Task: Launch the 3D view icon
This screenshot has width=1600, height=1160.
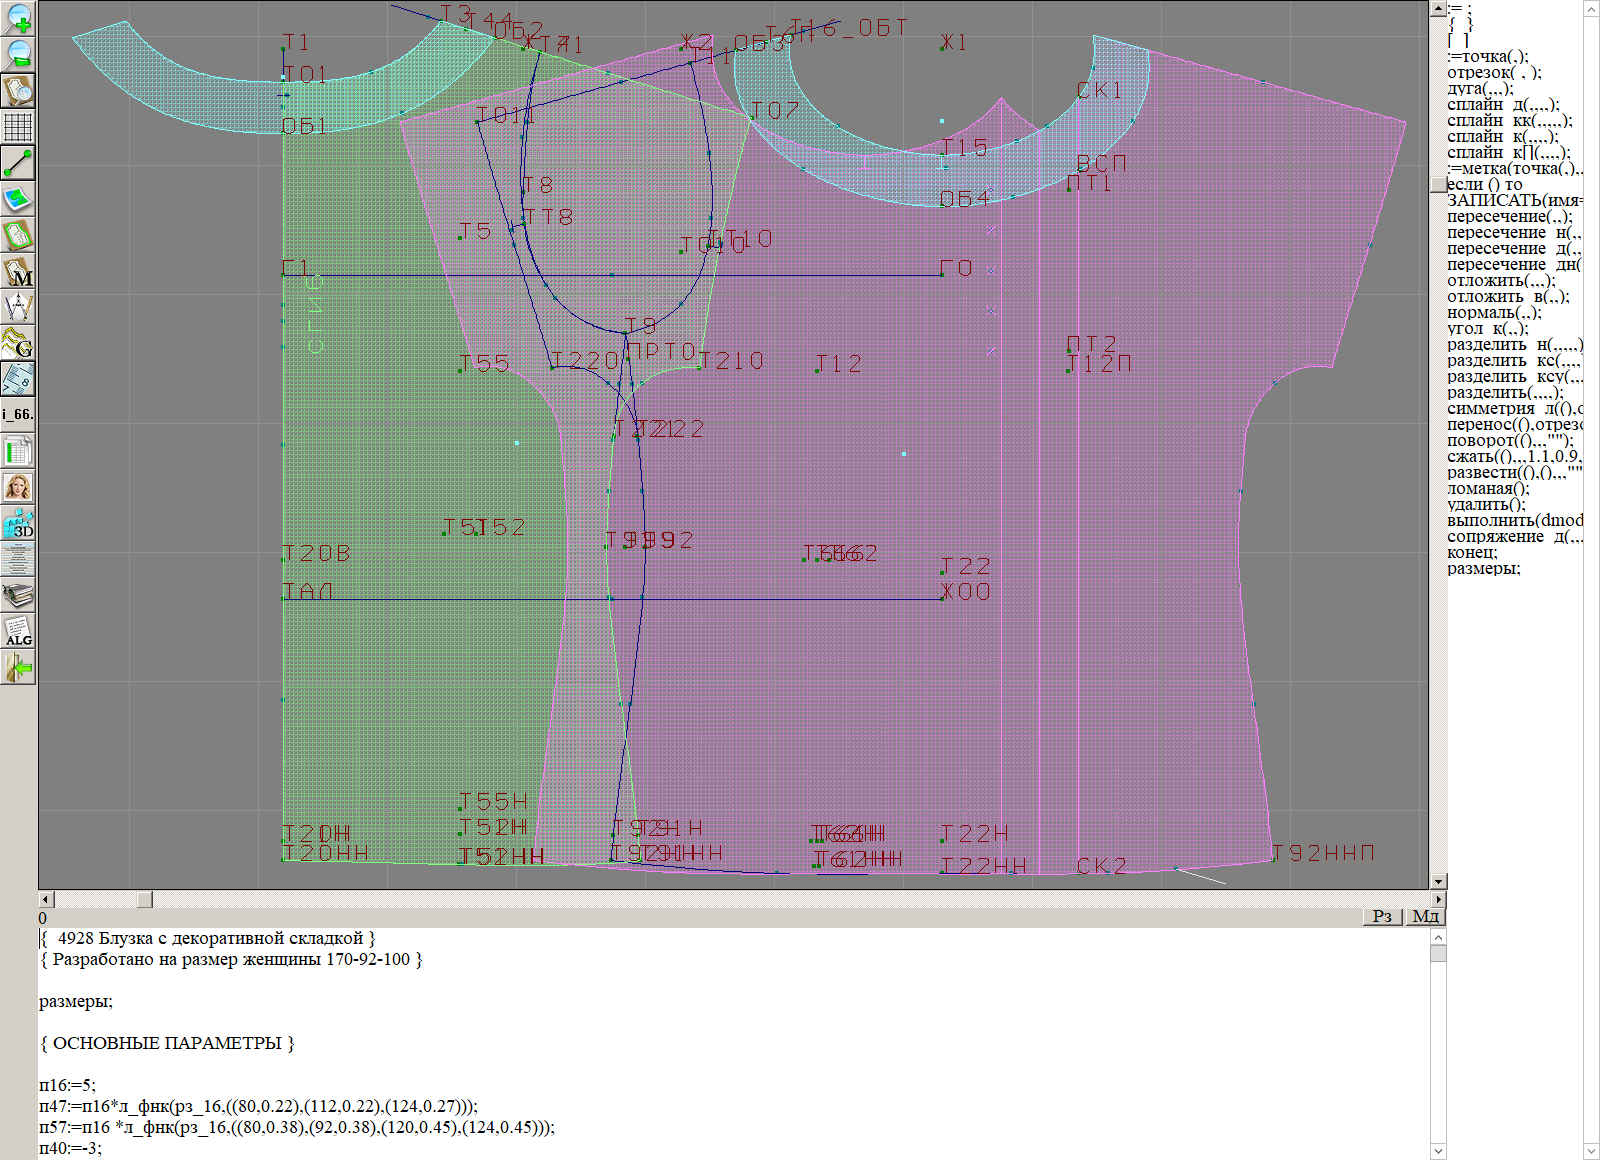Action: [18, 523]
